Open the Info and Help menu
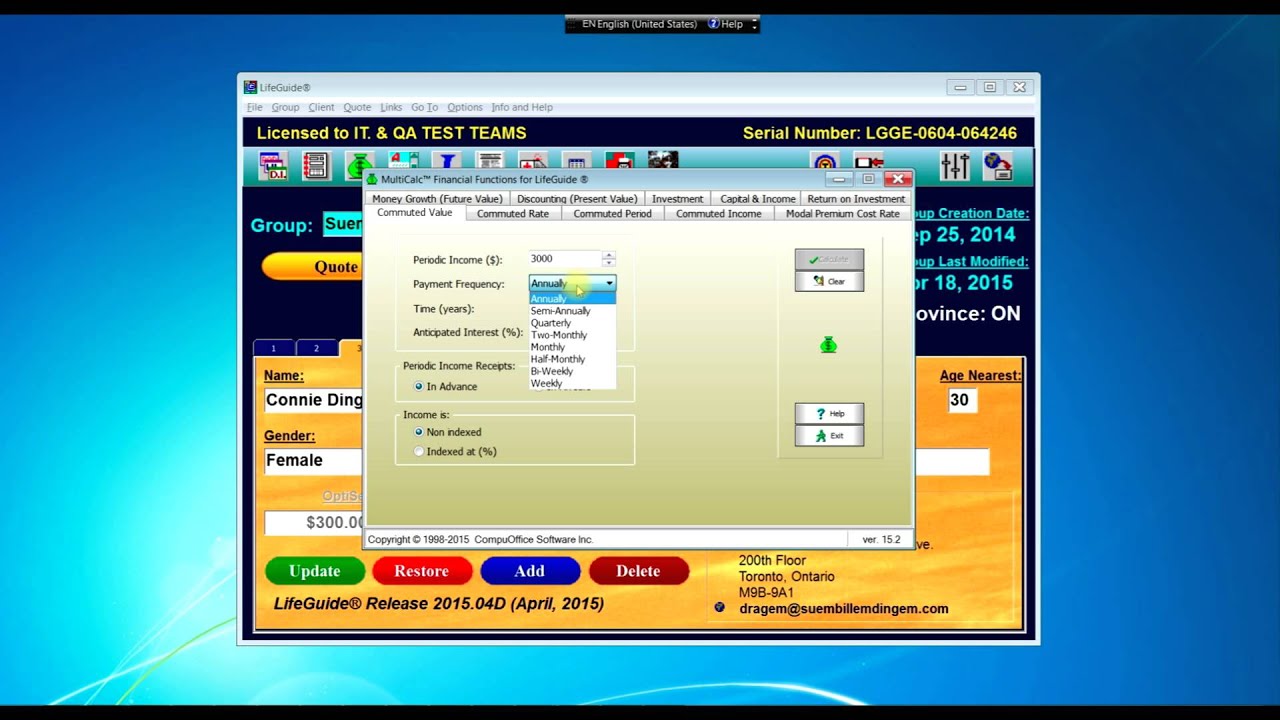This screenshot has height=720, width=1280. [x=521, y=107]
